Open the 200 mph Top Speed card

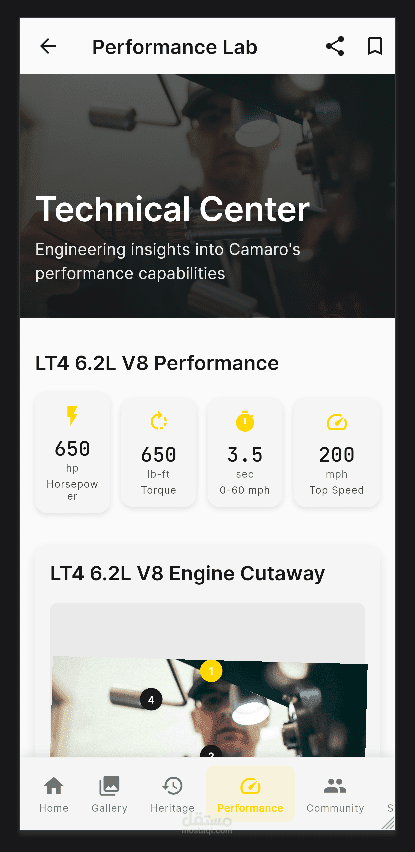(x=337, y=453)
